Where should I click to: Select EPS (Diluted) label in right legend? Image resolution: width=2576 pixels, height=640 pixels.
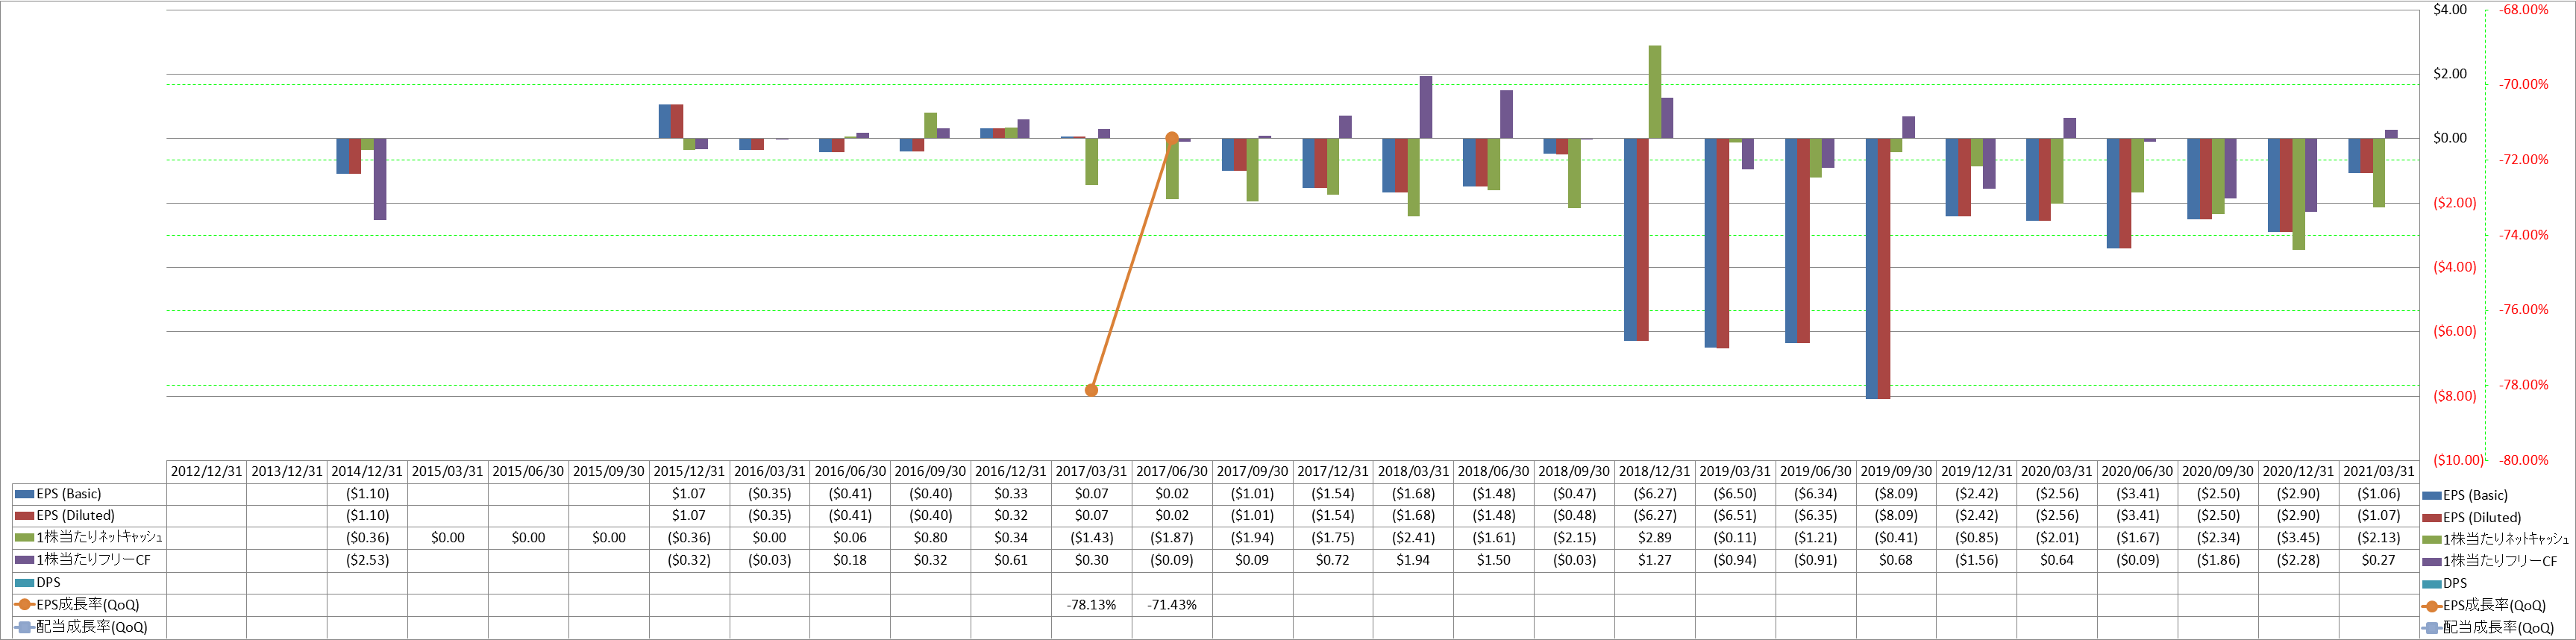coord(2482,518)
